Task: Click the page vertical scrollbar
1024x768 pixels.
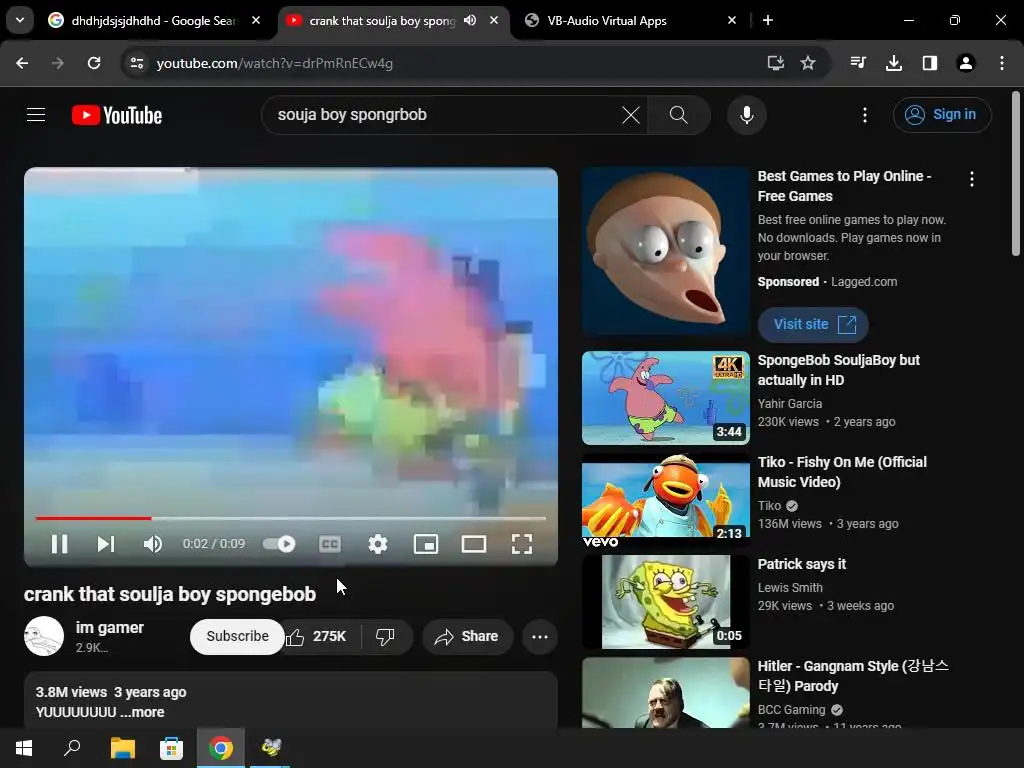Action: click(x=1016, y=173)
